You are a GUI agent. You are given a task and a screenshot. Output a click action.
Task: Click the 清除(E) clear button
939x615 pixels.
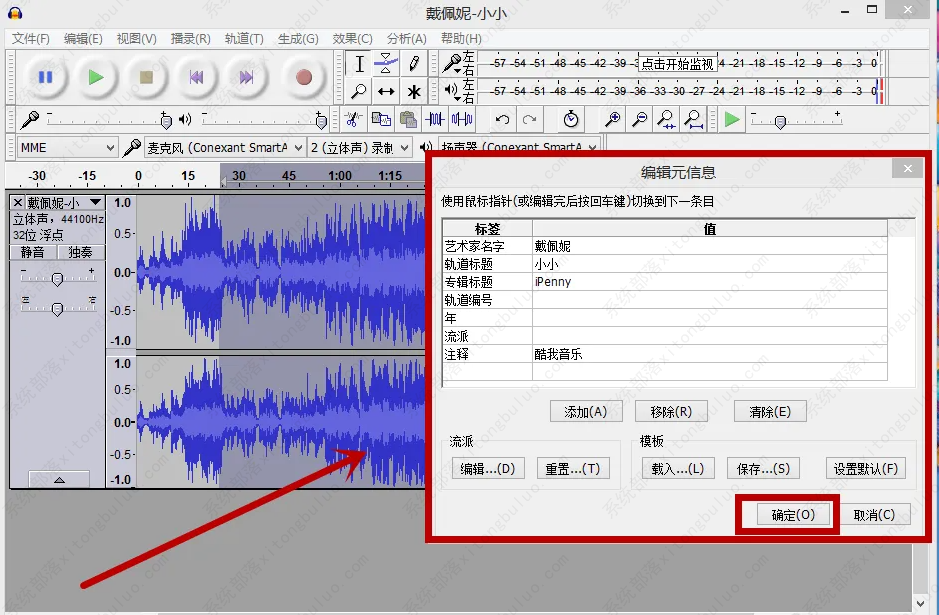pyautogui.click(x=770, y=411)
